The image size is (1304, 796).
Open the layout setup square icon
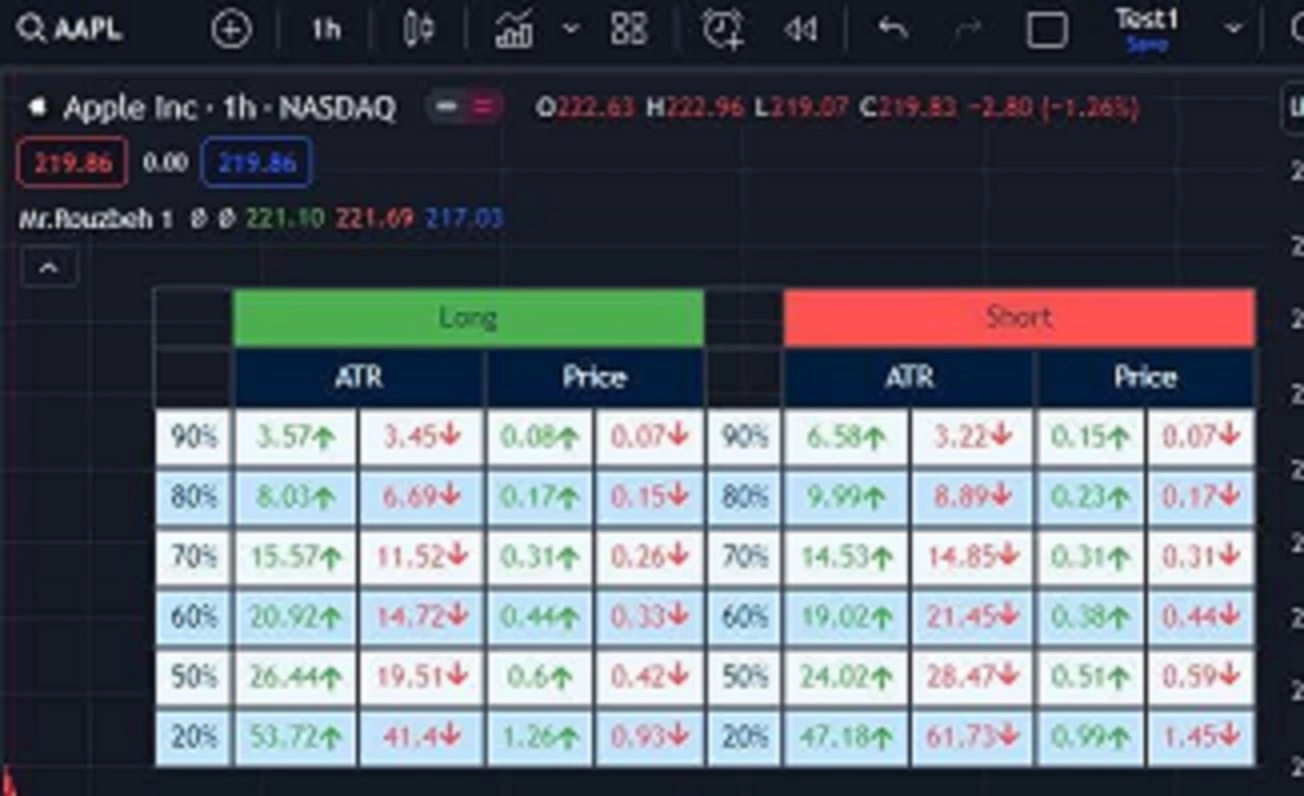(1046, 30)
